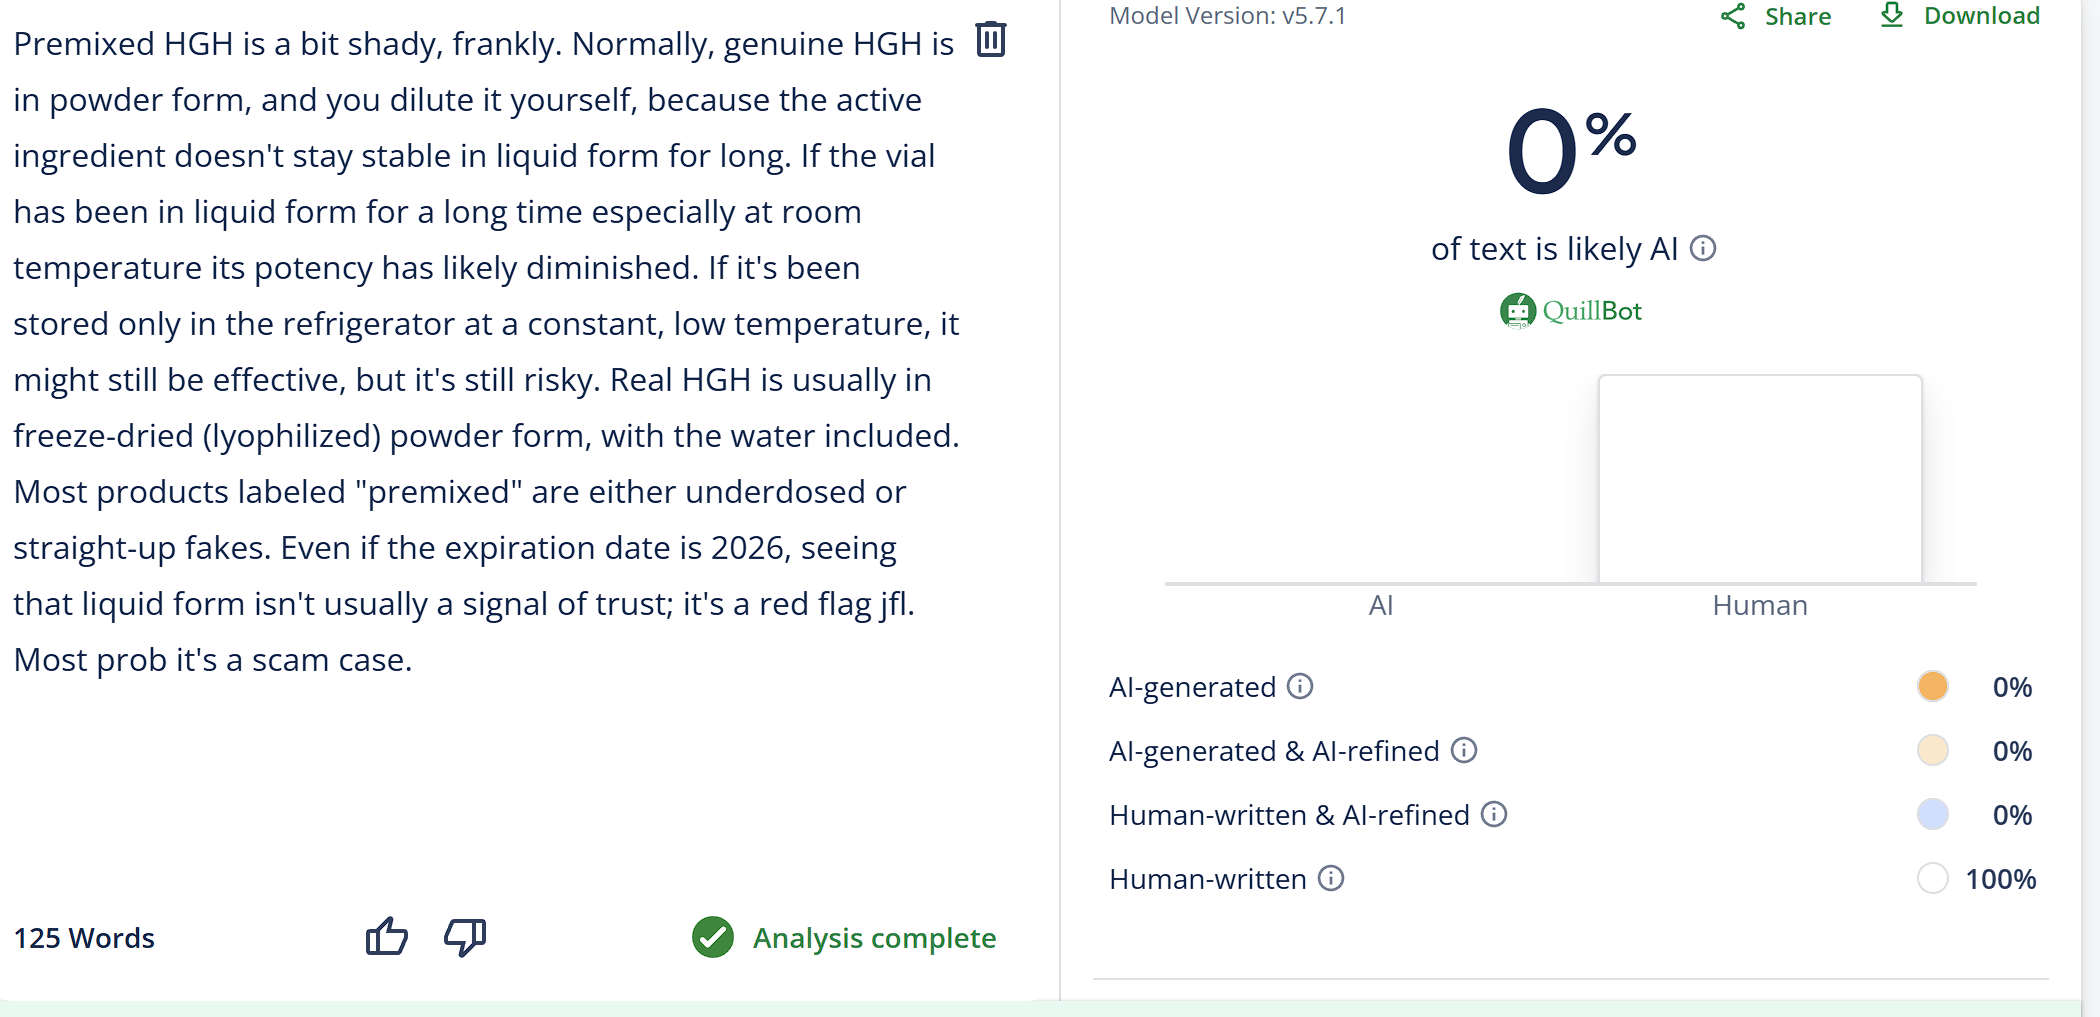This screenshot has width=2100, height=1017.
Task: Click the Share button label
Action: [1797, 16]
